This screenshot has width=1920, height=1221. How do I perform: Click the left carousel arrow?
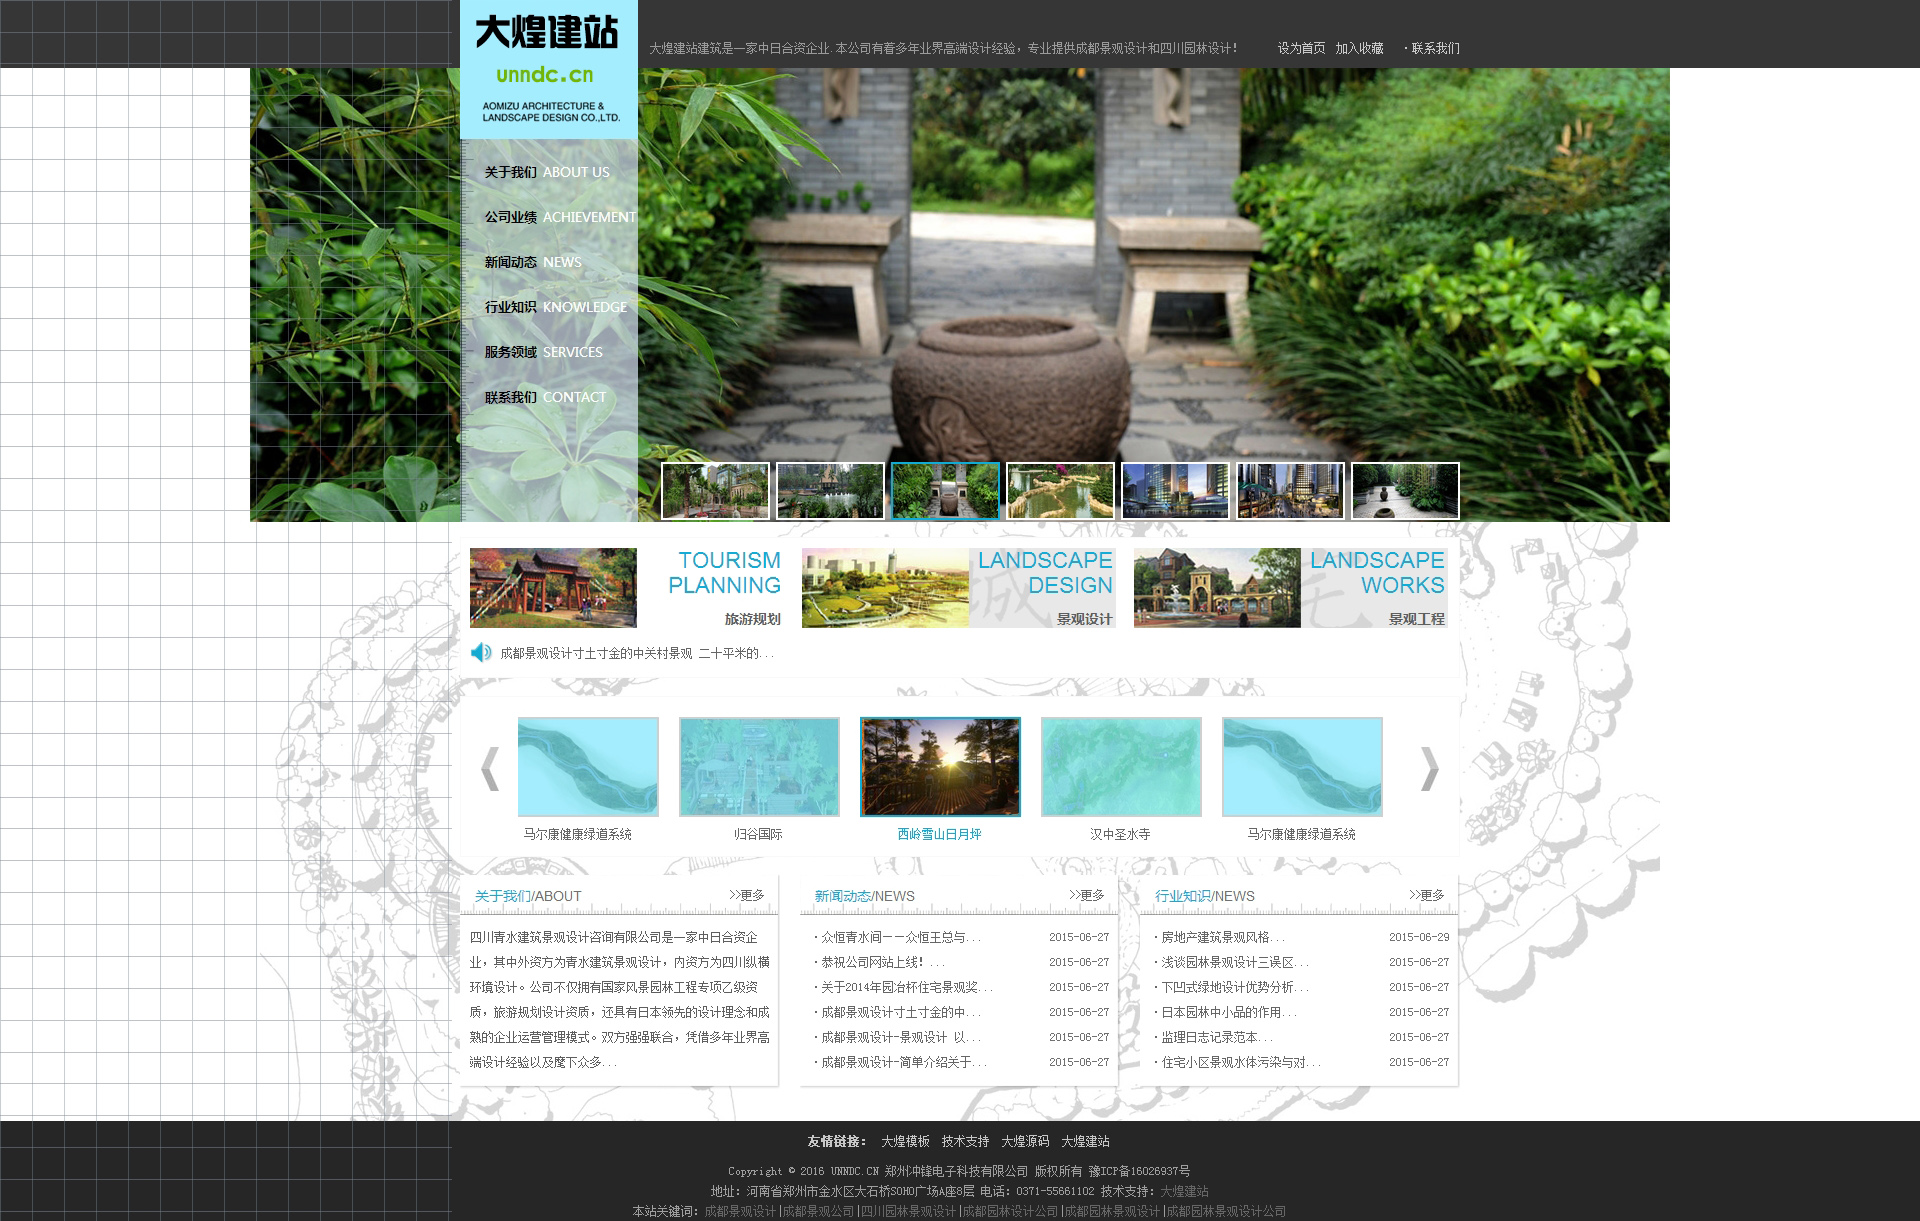[x=490, y=769]
